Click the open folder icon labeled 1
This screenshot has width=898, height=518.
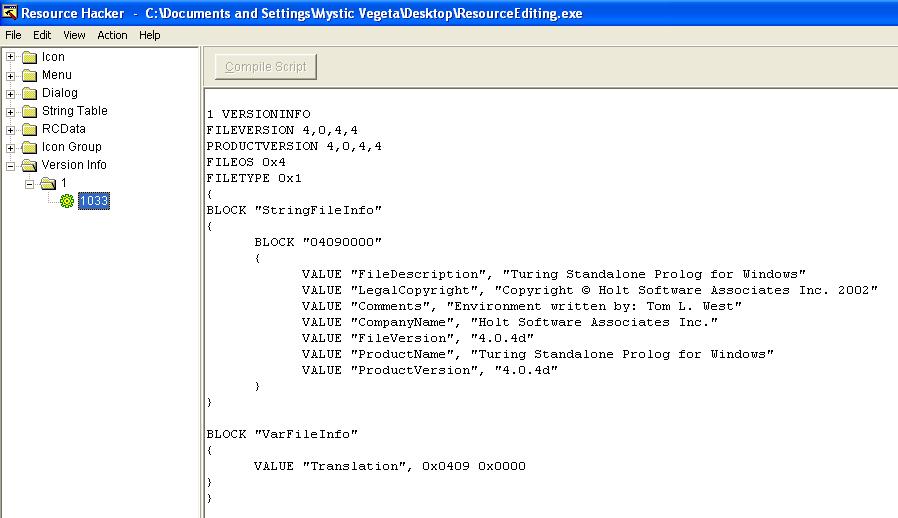point(48,183)
